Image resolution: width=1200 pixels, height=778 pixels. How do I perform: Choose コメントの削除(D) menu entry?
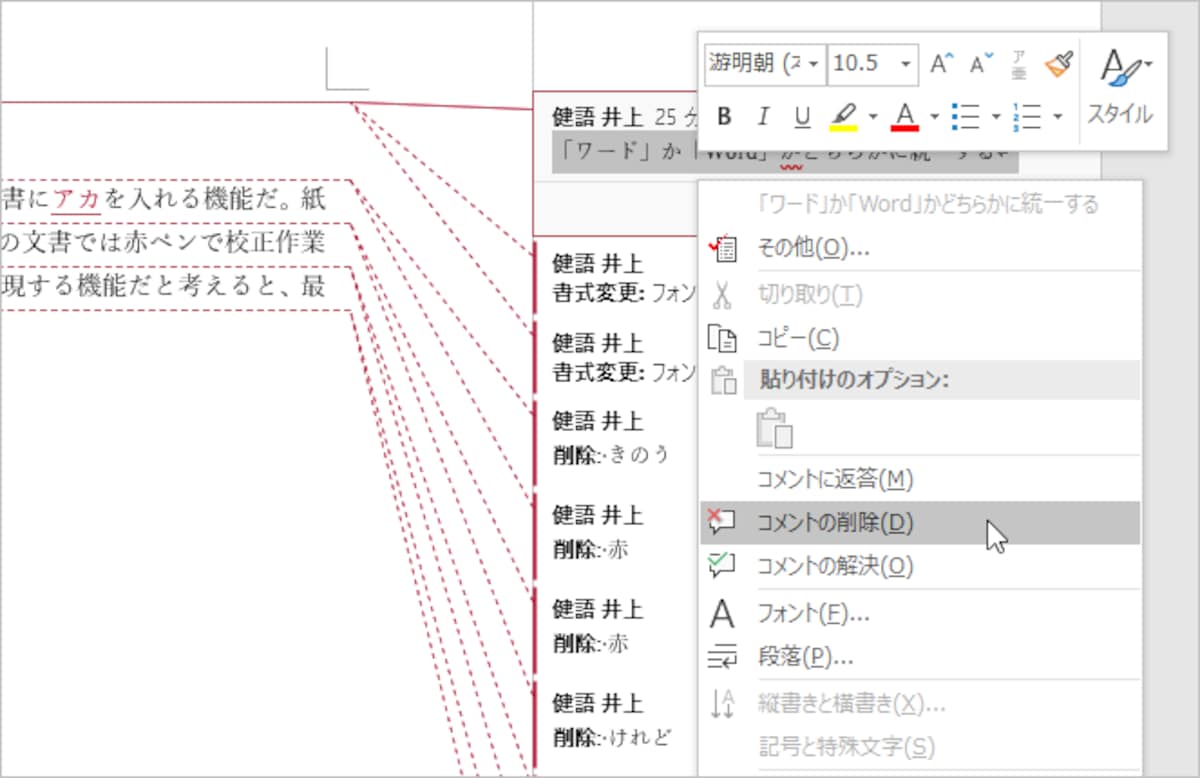(920, 523)
